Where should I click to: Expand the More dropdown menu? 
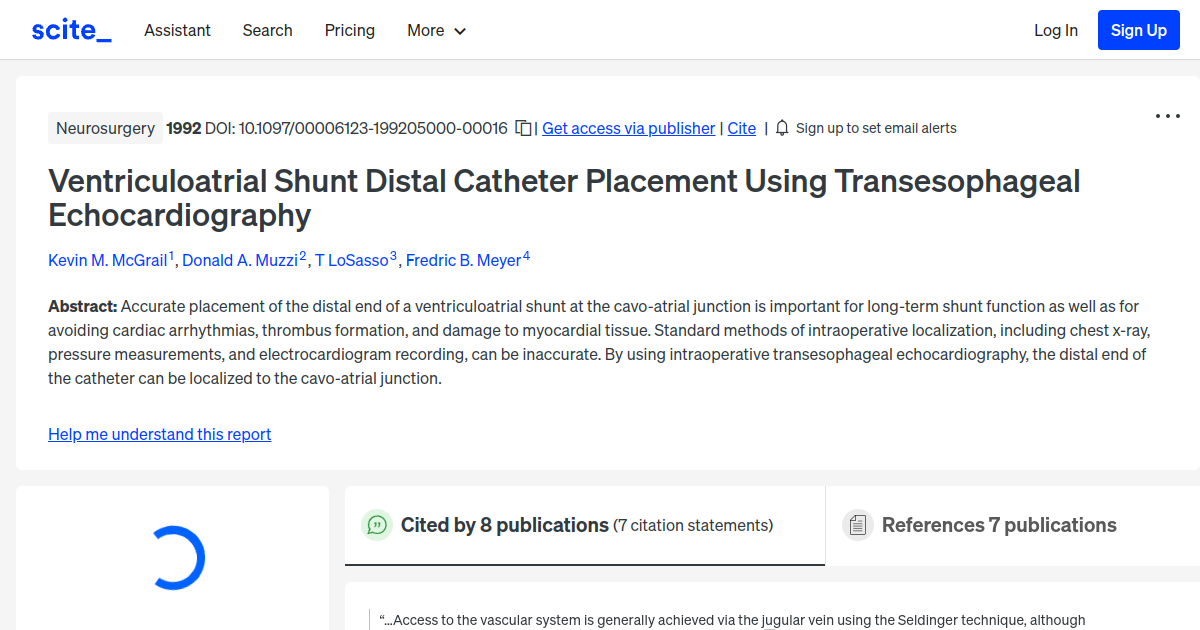pyautogui.click(x=437, y=30)
